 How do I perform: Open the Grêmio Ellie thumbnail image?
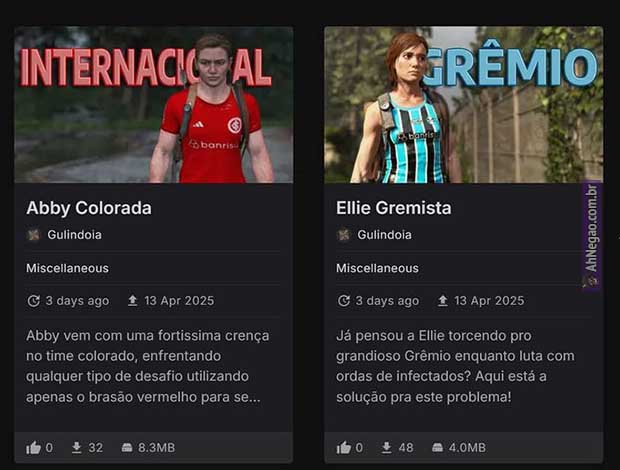[464, 105]
